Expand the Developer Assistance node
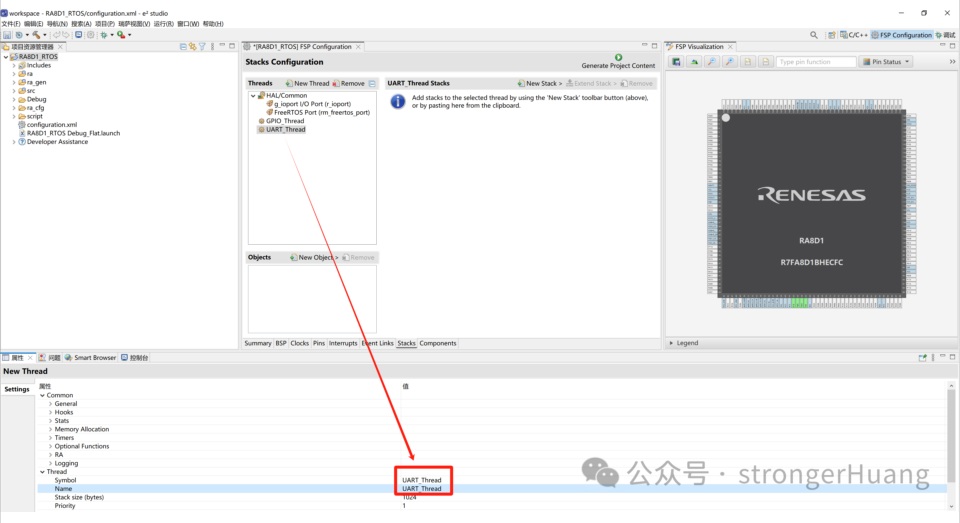The image size is (960, 523). [14, 141]
